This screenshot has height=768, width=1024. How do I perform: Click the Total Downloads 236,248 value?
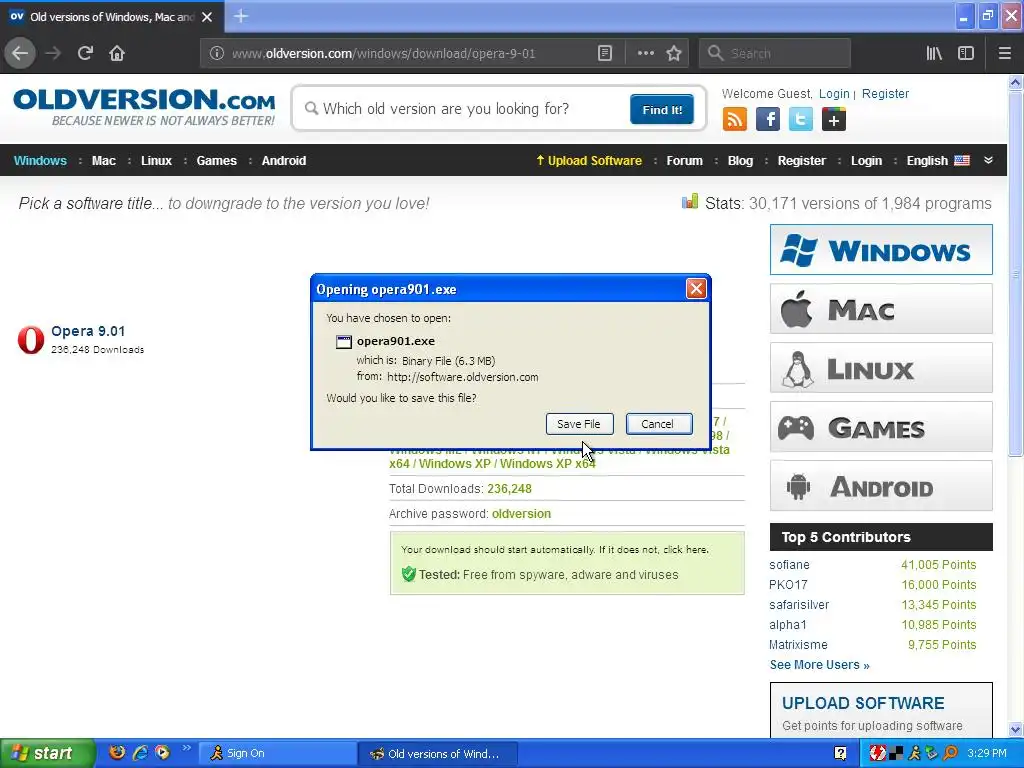(x=509, y=488)
